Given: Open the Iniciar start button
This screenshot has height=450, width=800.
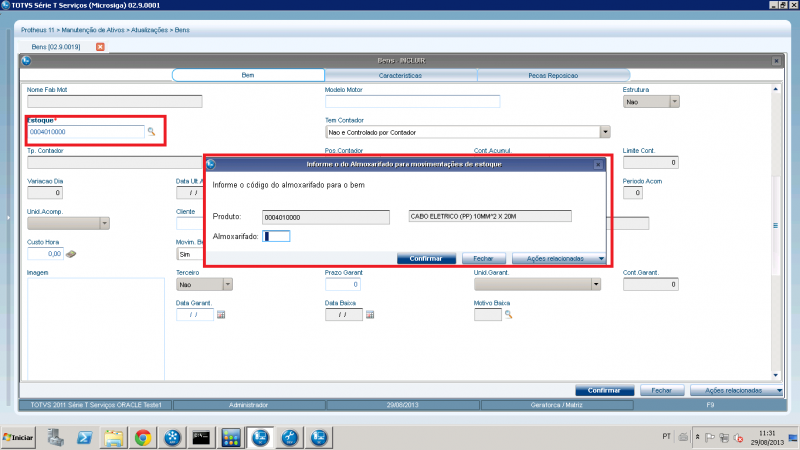Looking at the screenshot, I should 18,437.
